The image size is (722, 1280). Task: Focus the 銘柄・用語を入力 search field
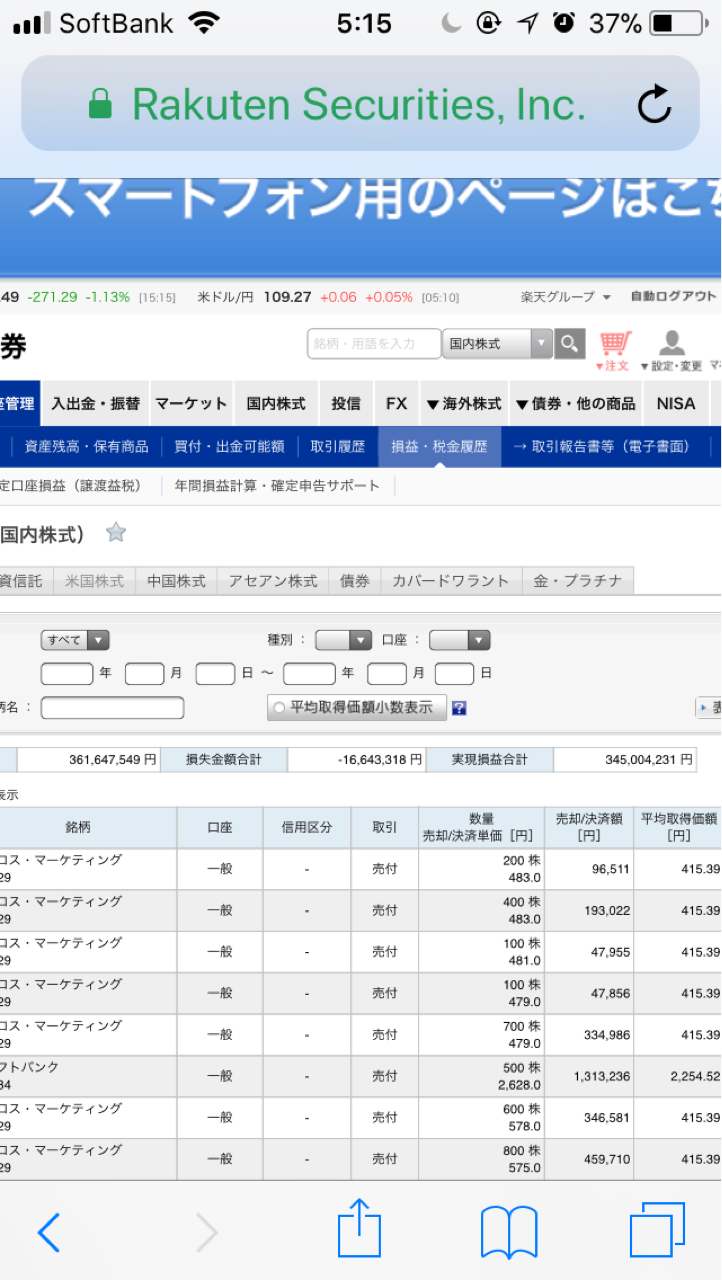[x=374, y=344]
